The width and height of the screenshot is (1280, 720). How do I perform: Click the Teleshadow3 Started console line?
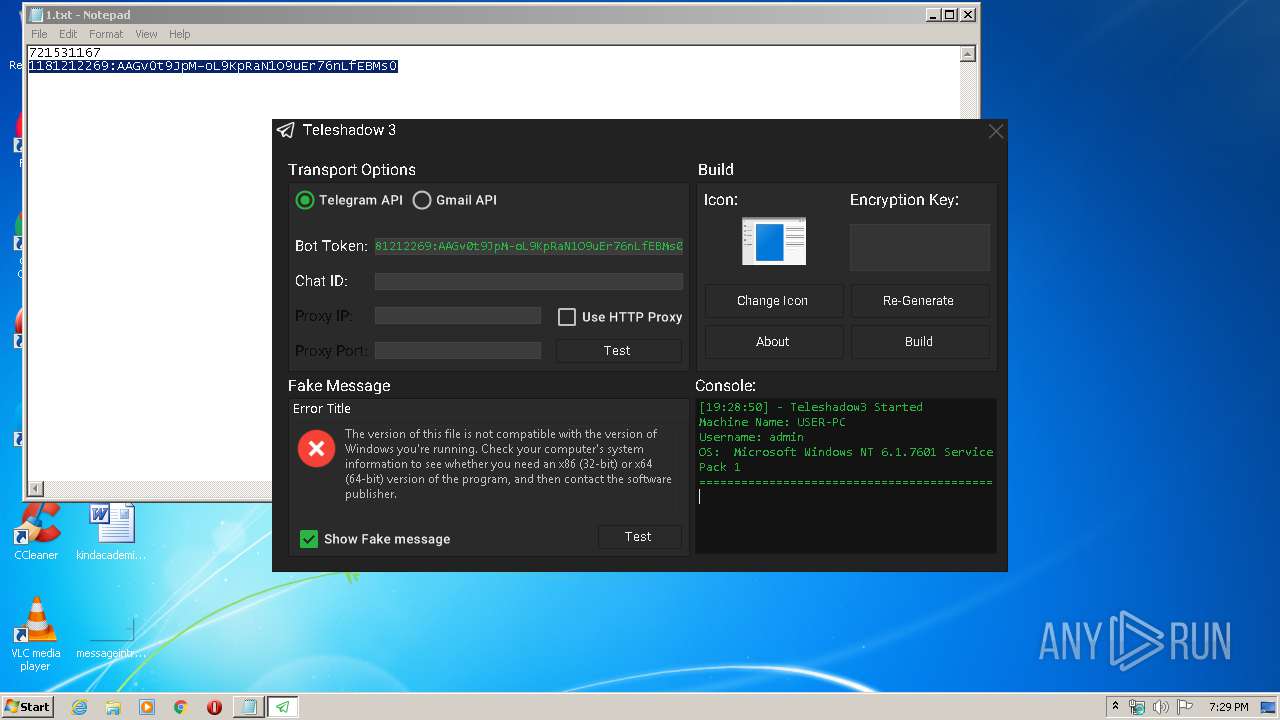coord(811,407)
